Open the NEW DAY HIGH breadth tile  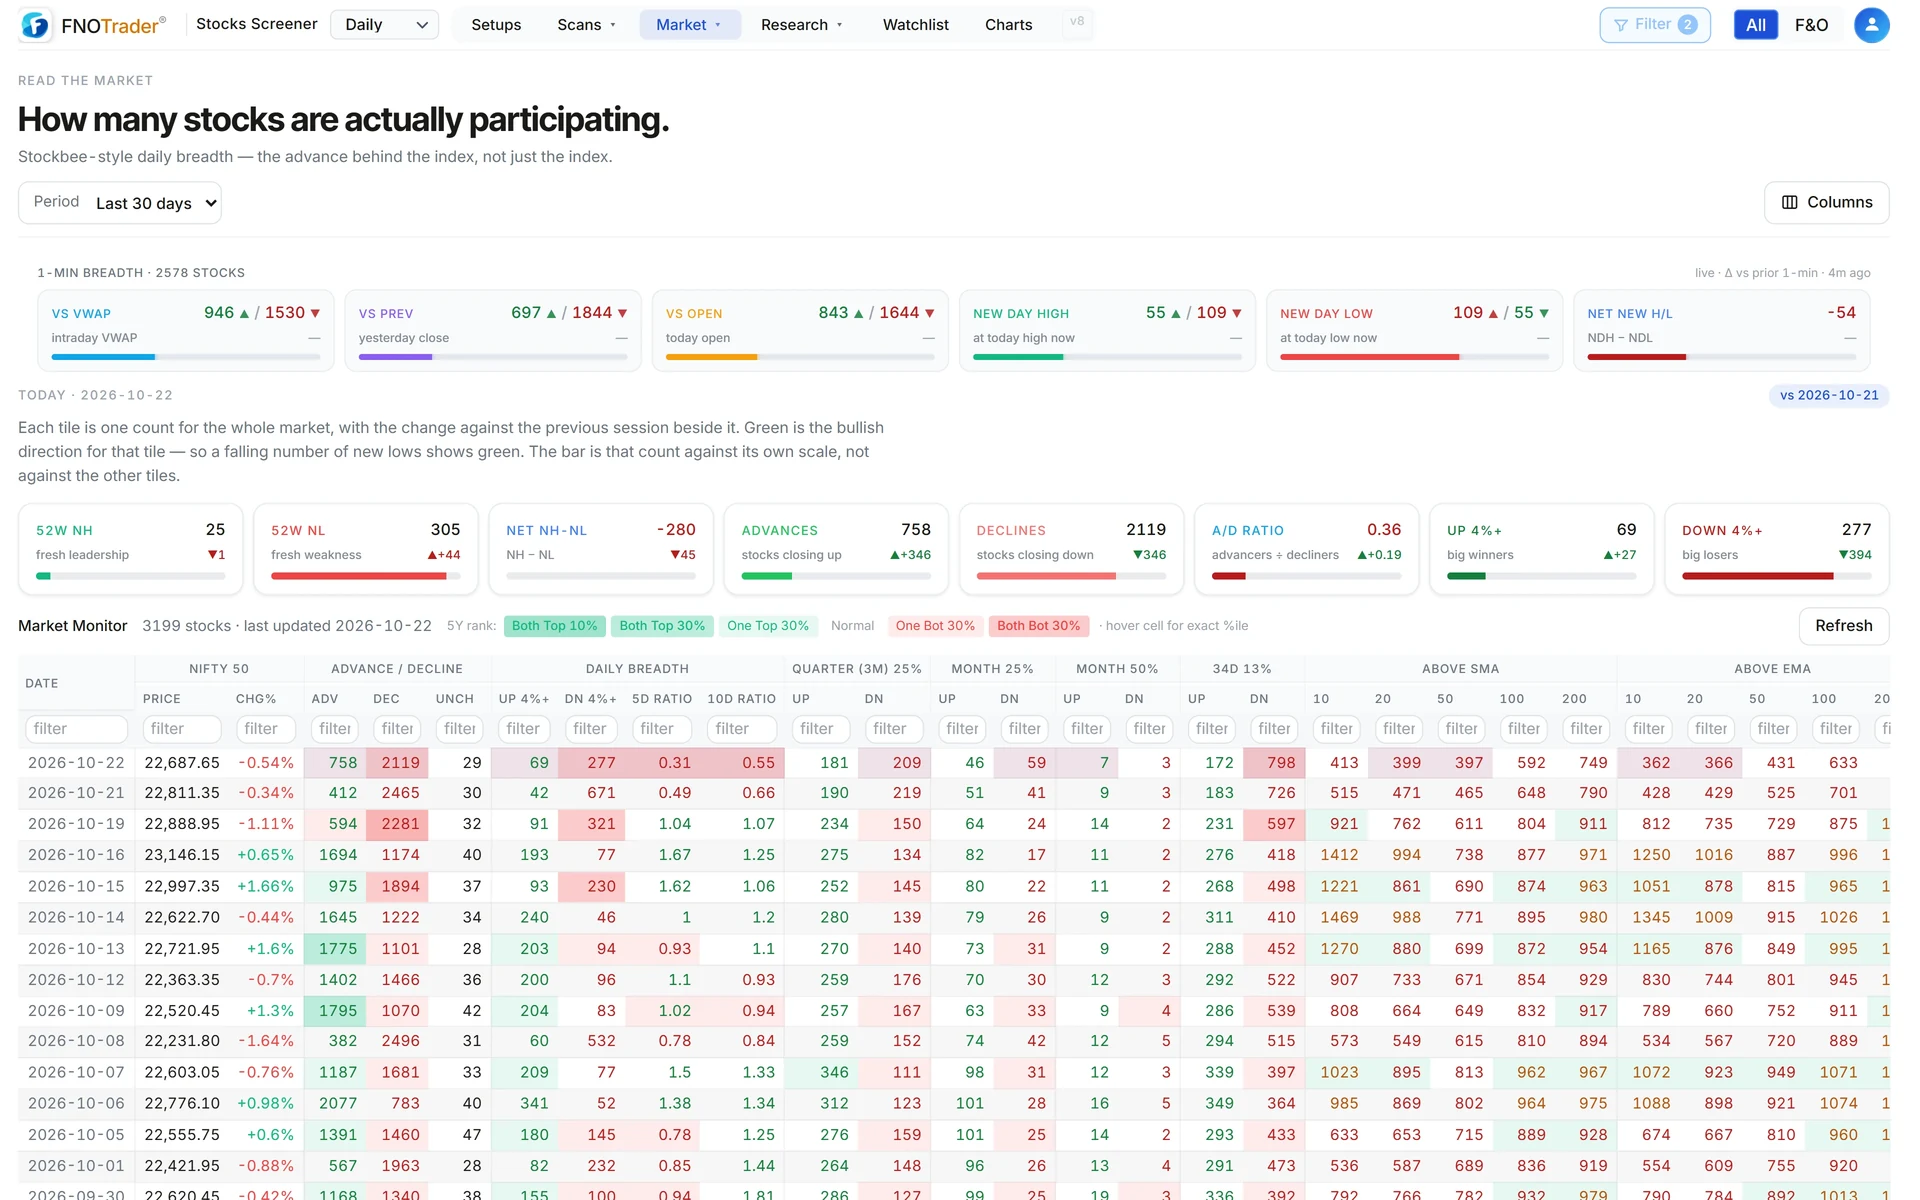[x=1107, y=331]
